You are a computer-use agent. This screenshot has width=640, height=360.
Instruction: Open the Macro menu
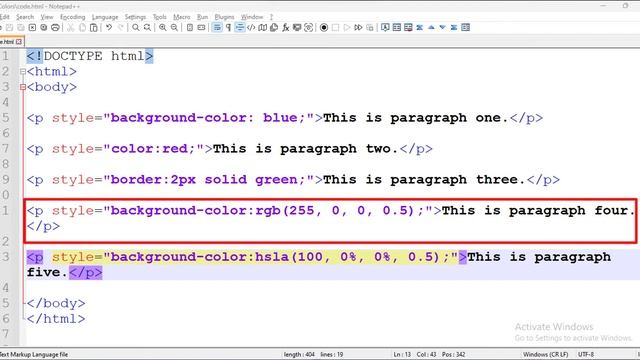point(182,17)
